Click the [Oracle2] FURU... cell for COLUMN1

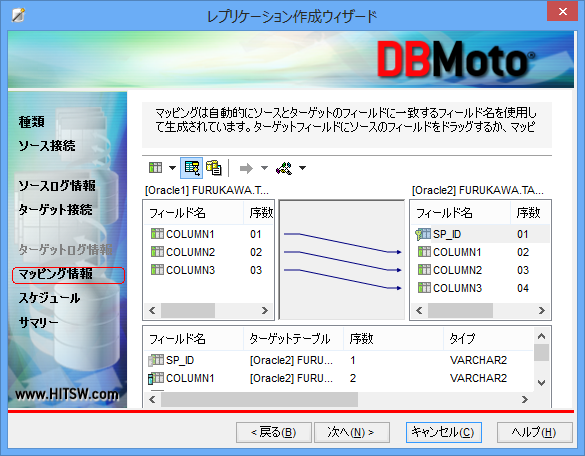click(291, 378)
